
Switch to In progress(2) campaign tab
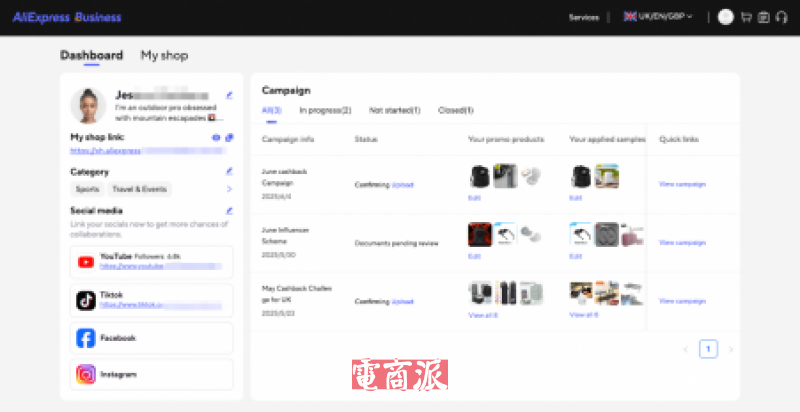point(325,110)
